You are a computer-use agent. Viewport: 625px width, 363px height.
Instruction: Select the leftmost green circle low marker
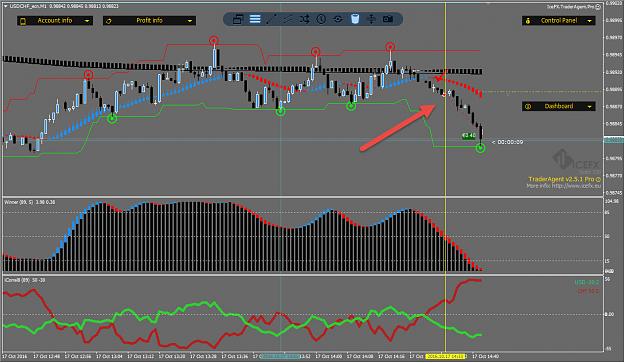click(x=112, y=118)
